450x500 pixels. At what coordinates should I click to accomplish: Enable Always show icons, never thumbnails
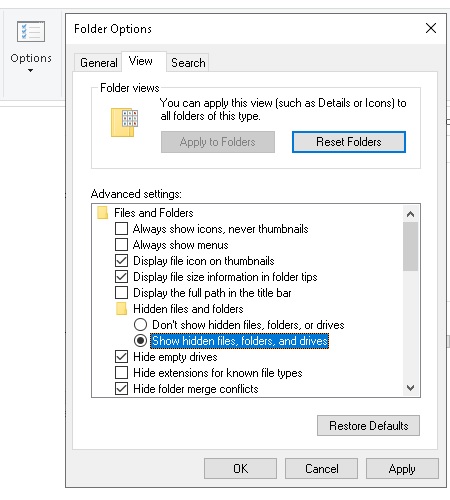[121, 229]
